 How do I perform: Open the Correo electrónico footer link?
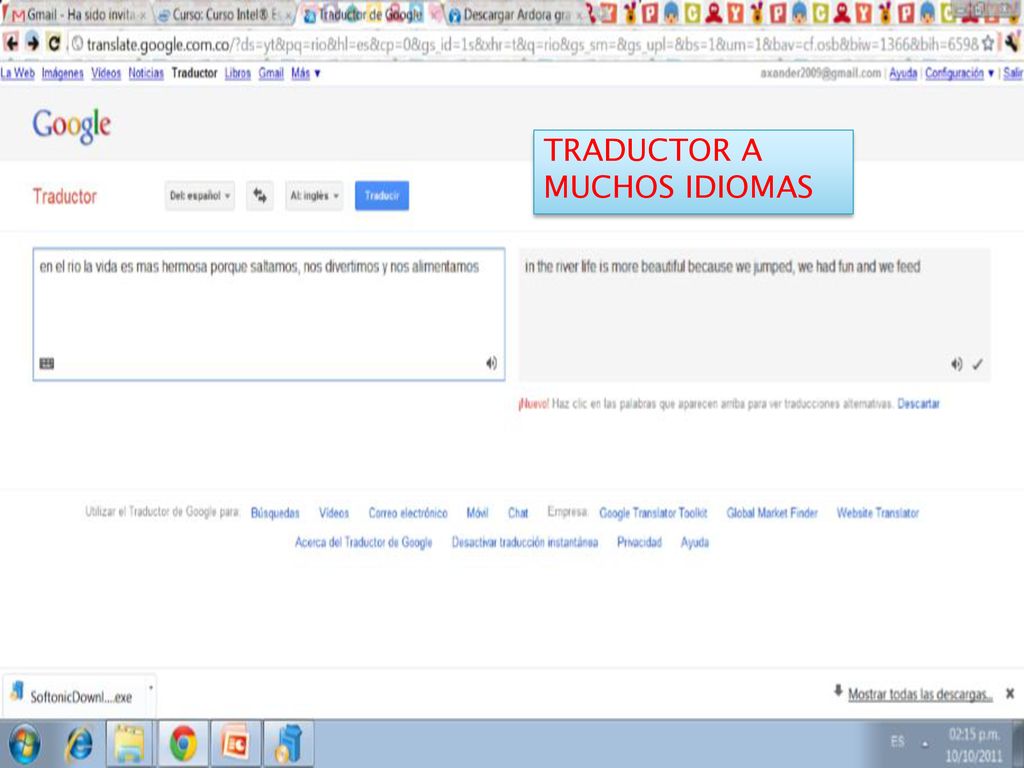[408, 513]
